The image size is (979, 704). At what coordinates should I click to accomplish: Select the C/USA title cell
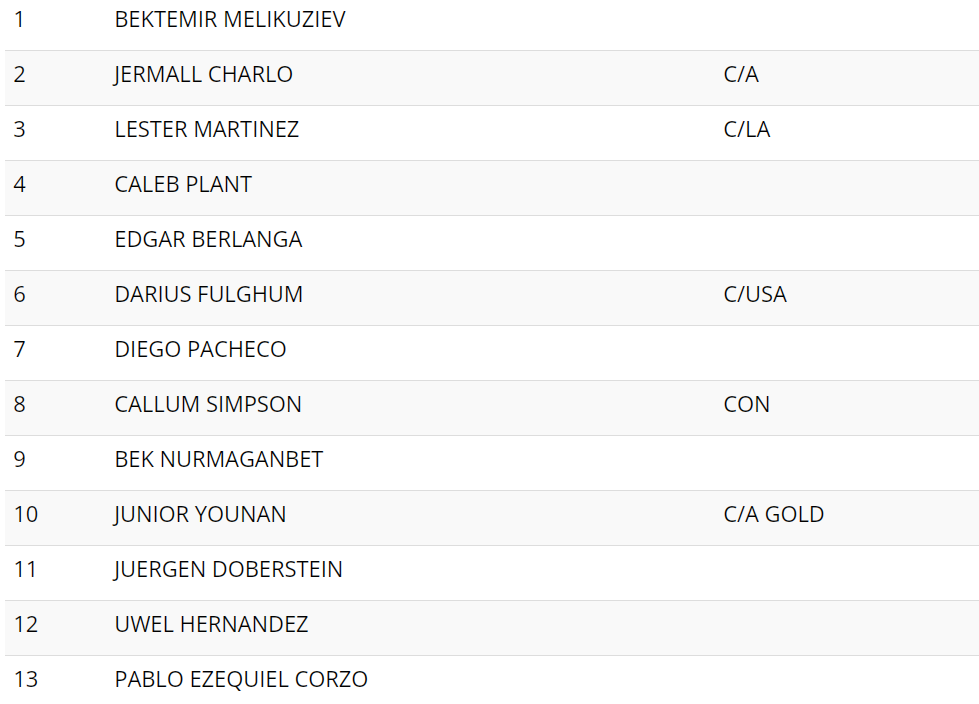coord(755,294)
